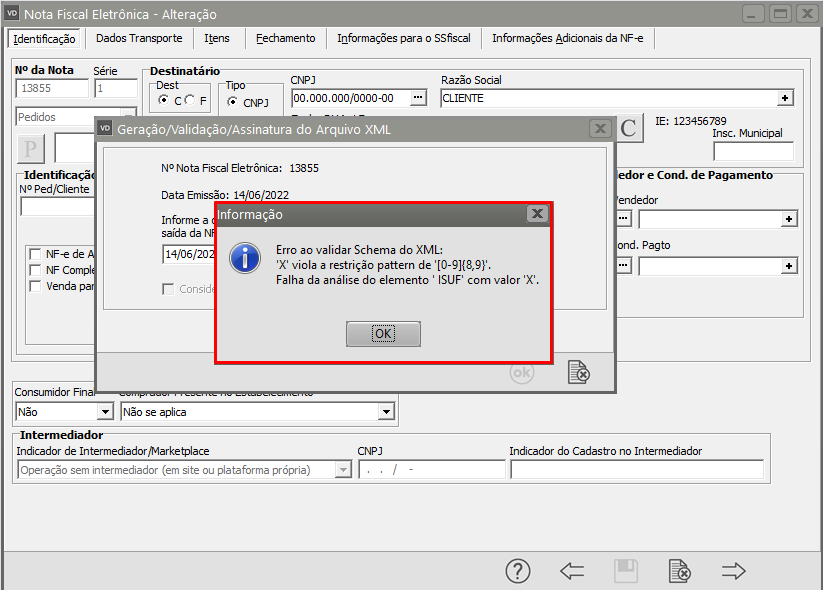823x590 pixels.
Task: Click the help question mark icon
Action: pos(517,571)
